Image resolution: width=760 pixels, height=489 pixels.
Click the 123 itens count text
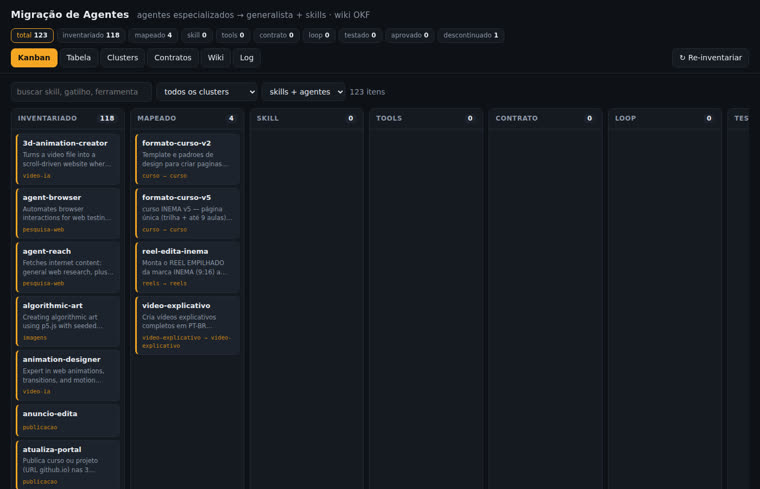pos(367,92)
